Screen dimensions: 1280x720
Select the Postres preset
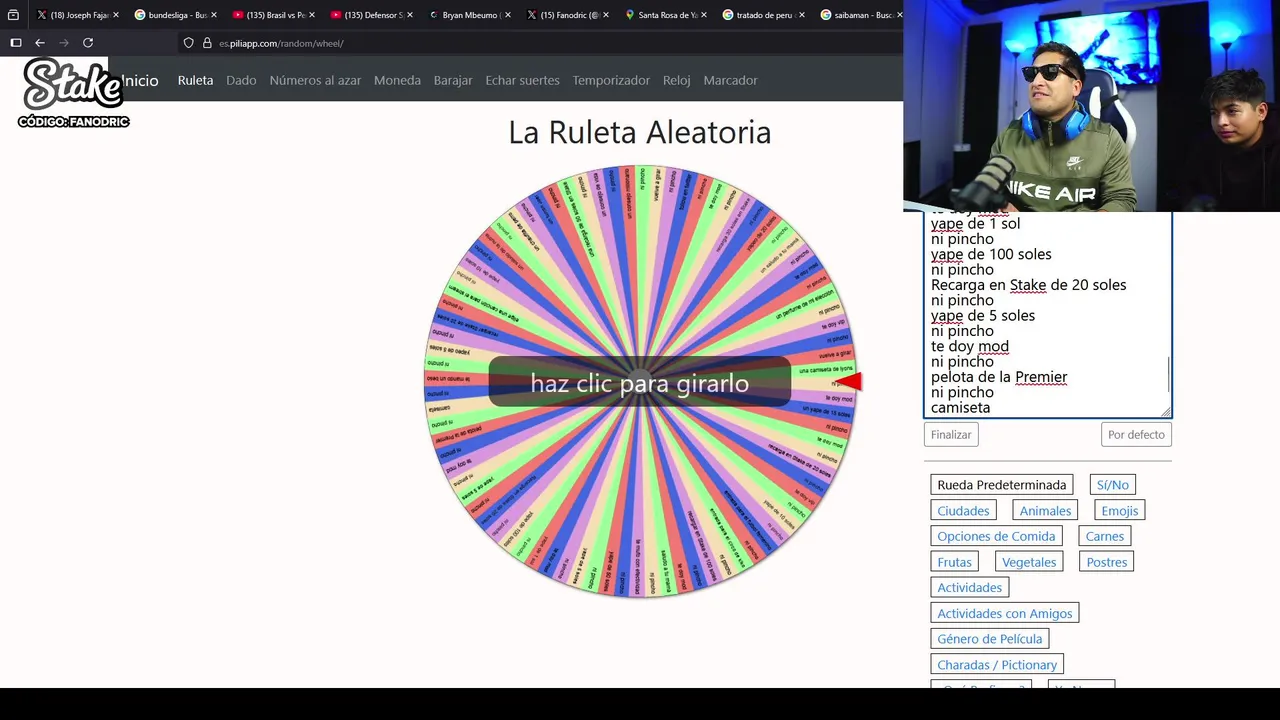click(1107, 562)
